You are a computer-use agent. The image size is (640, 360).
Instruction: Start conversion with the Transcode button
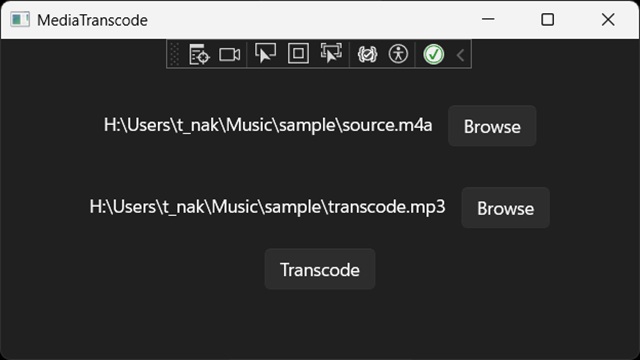320,269
